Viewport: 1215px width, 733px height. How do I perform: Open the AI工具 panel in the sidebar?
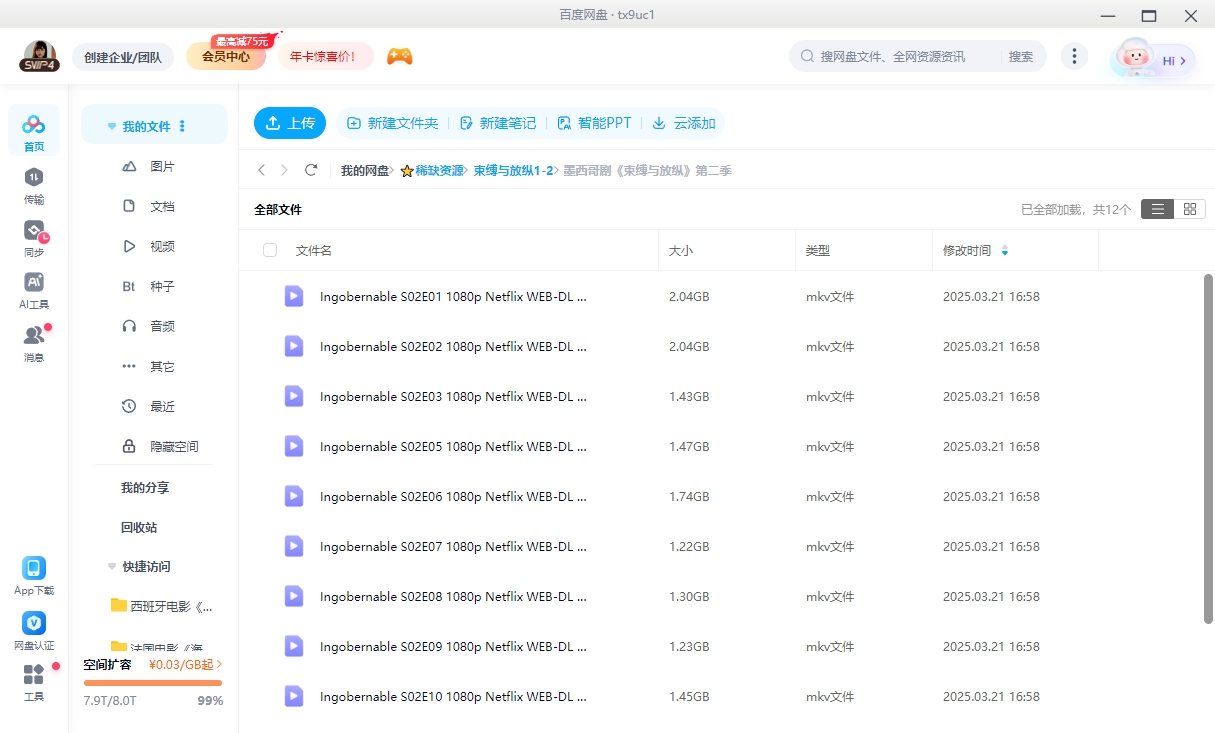(33, 290)
